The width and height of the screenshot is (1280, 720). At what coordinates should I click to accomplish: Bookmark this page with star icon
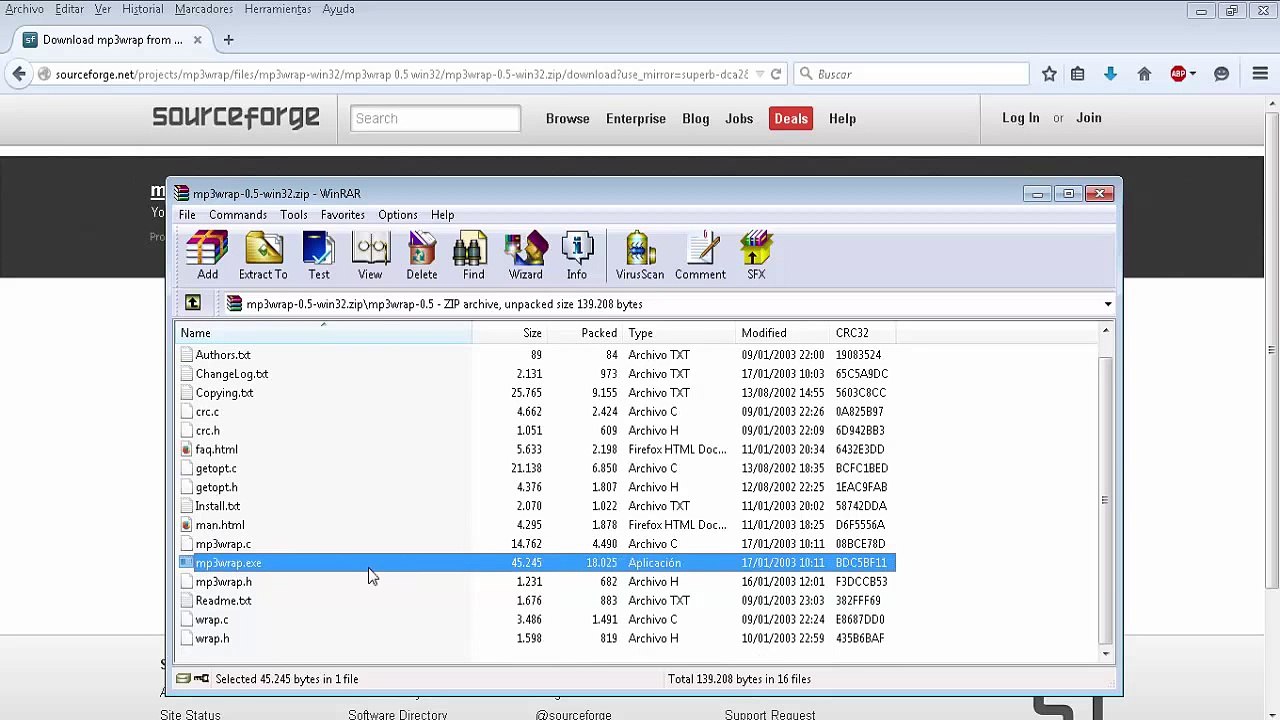click(x=1049, y=74)
